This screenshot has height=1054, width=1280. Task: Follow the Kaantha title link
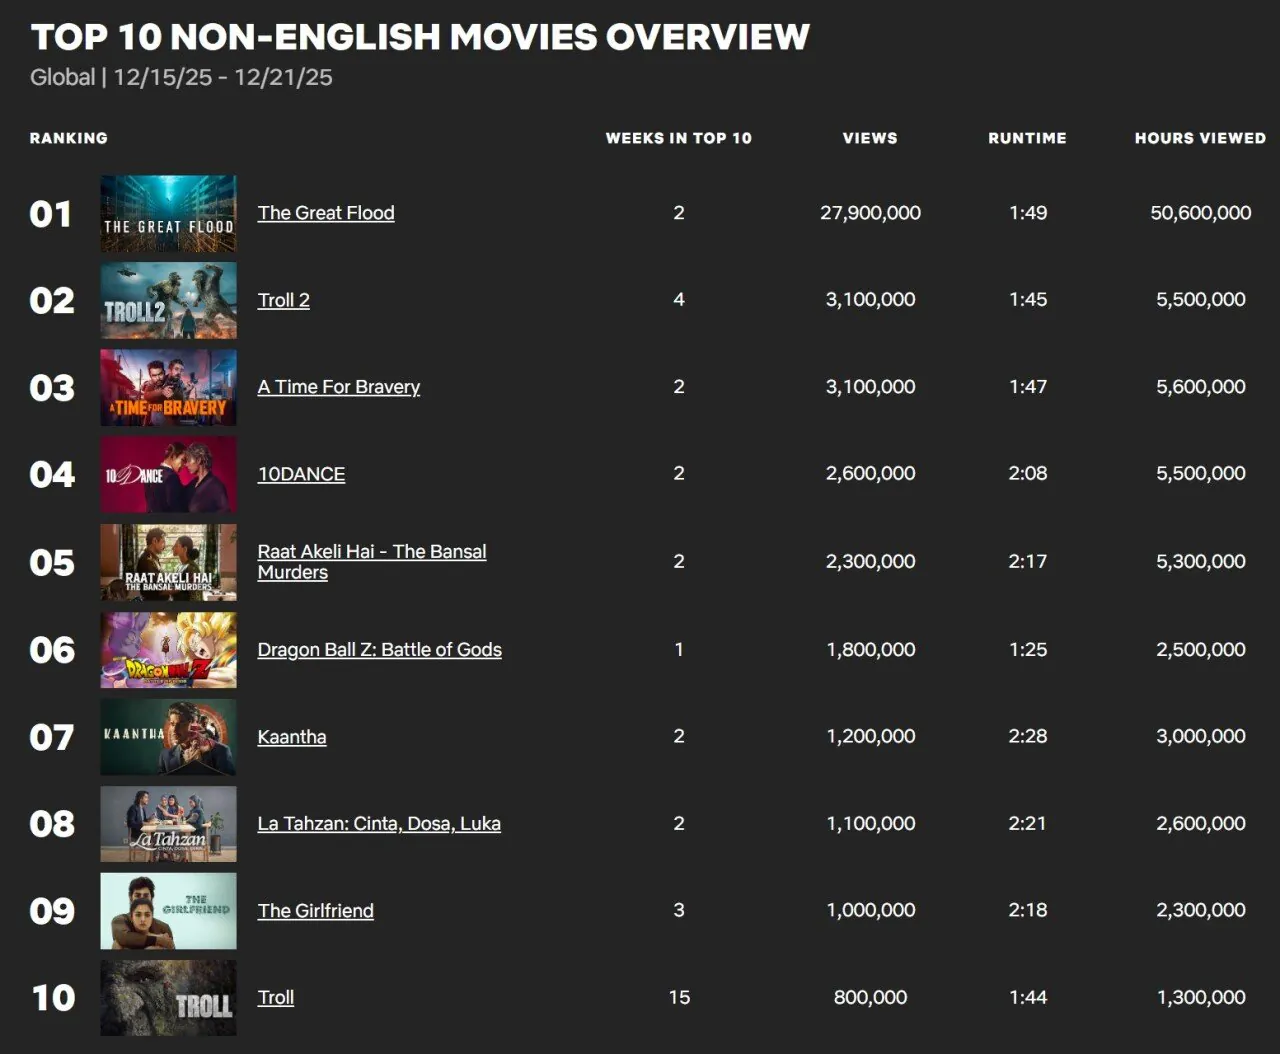[x=291, y=737]
